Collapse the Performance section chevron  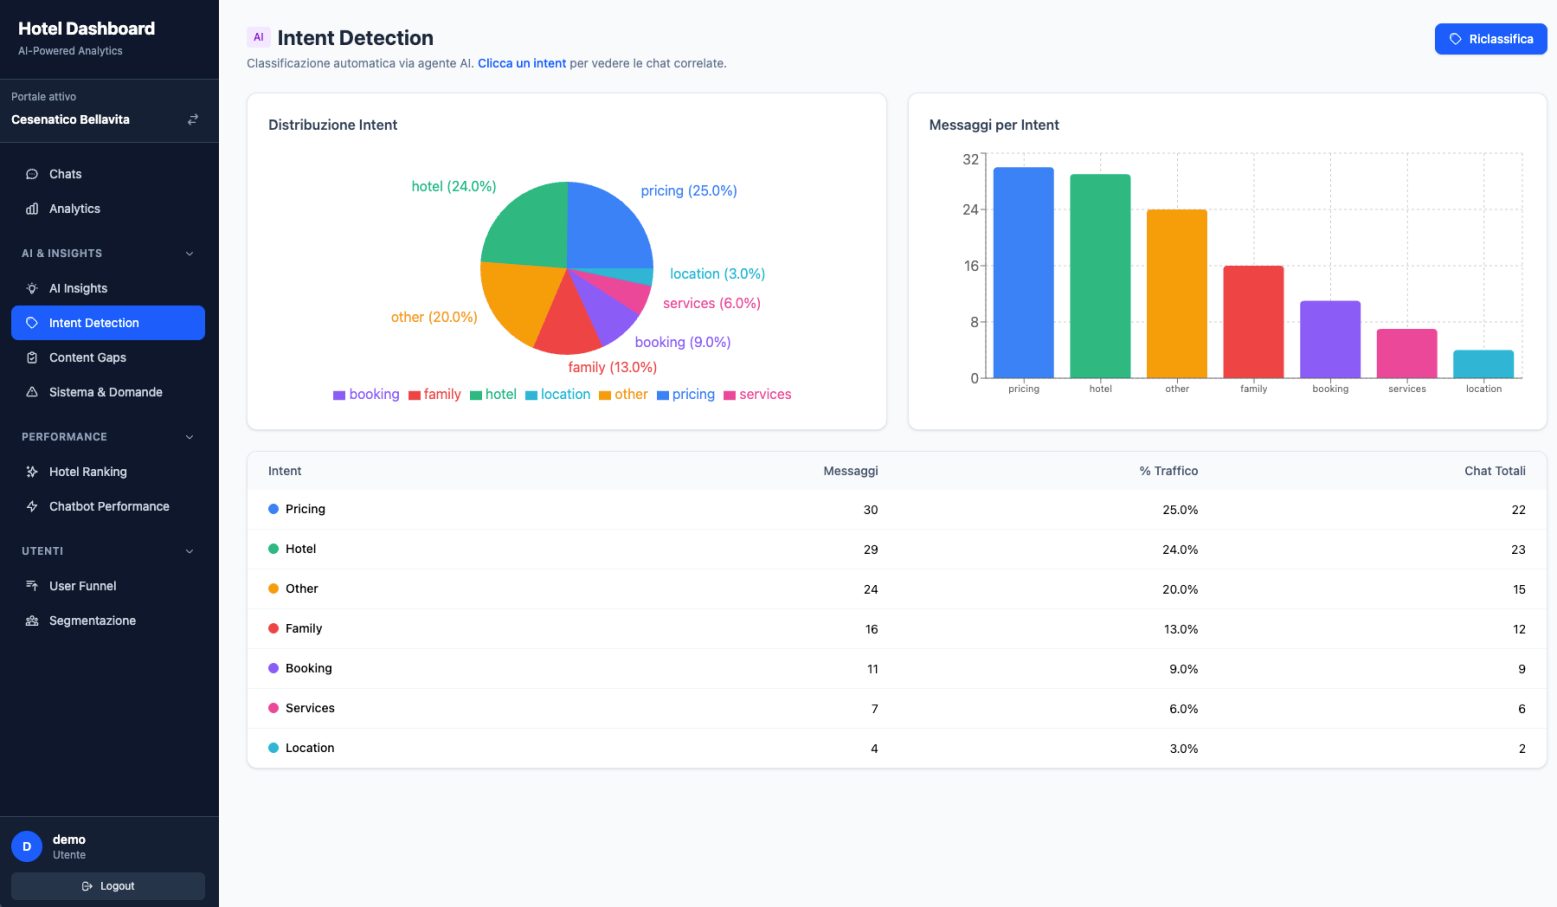point(190,437)
